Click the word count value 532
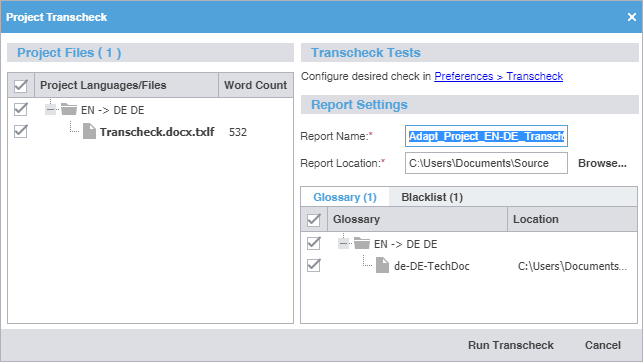This screenshot has width=643, height=362. [x=238, y=132]
